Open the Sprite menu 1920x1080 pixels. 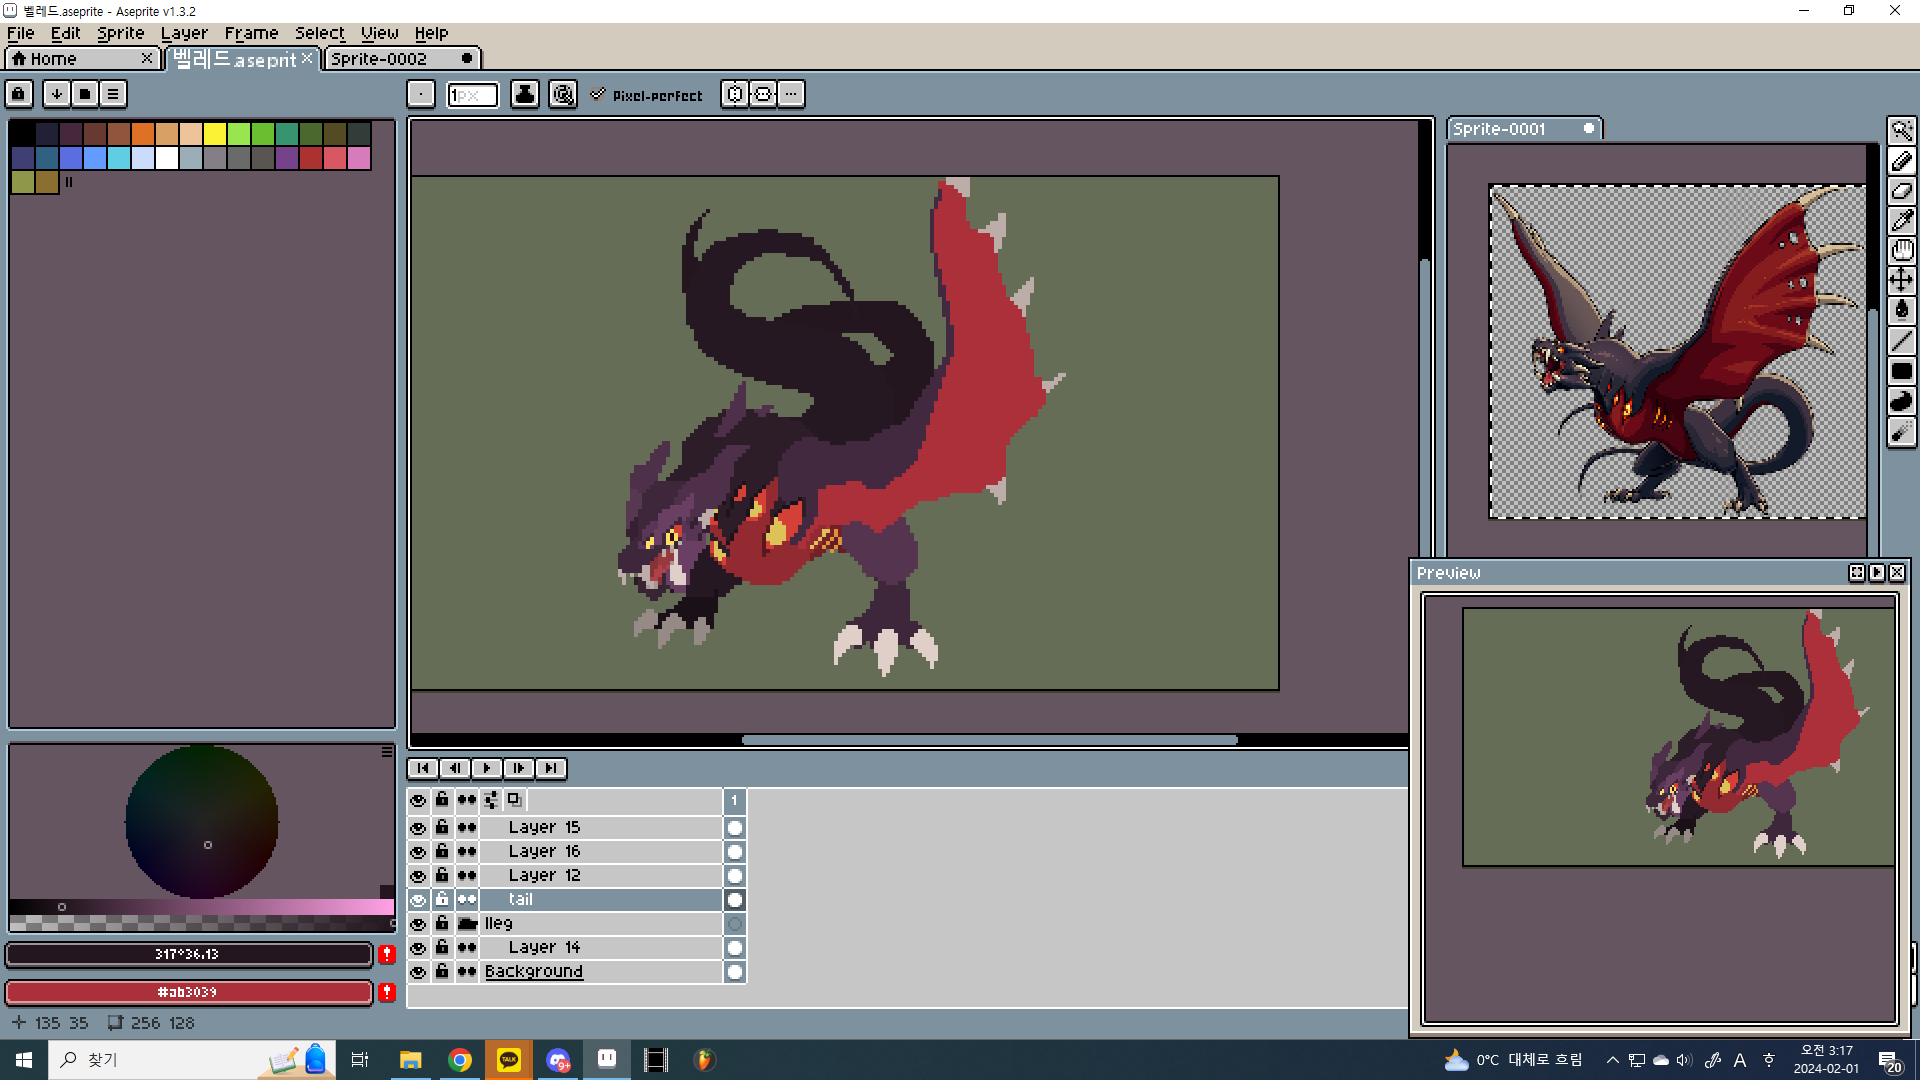(x=120, y=33)
